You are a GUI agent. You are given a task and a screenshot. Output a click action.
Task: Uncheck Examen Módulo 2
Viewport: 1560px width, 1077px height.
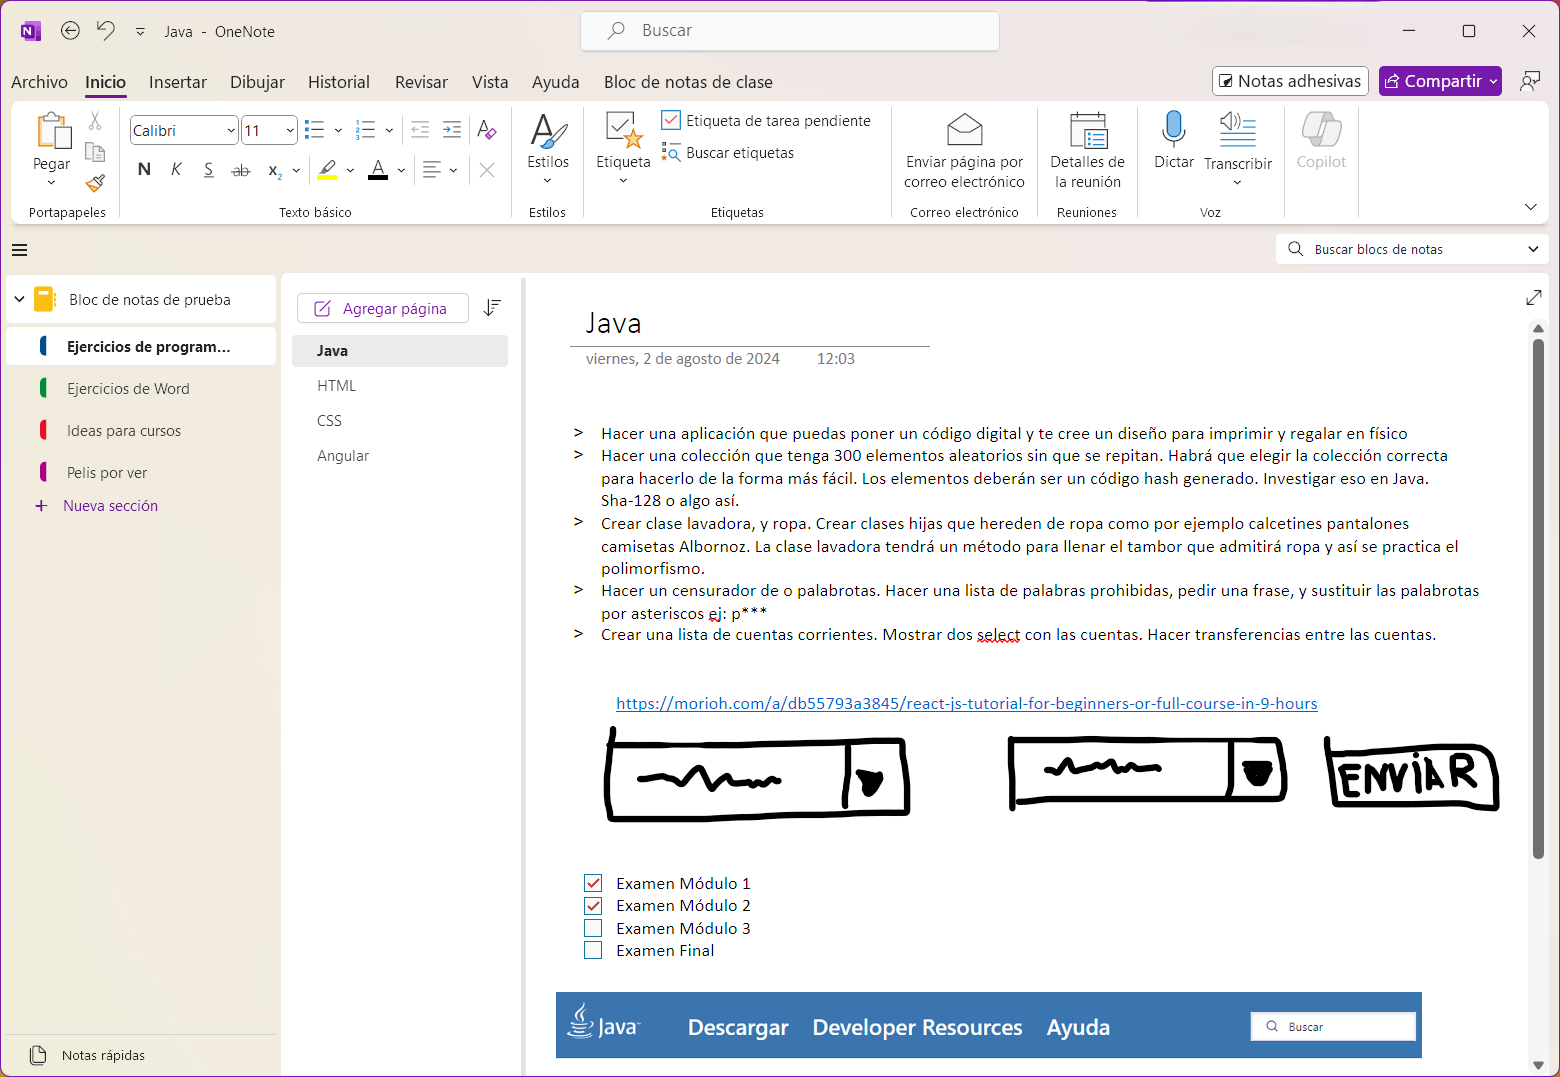coord(593,905)
